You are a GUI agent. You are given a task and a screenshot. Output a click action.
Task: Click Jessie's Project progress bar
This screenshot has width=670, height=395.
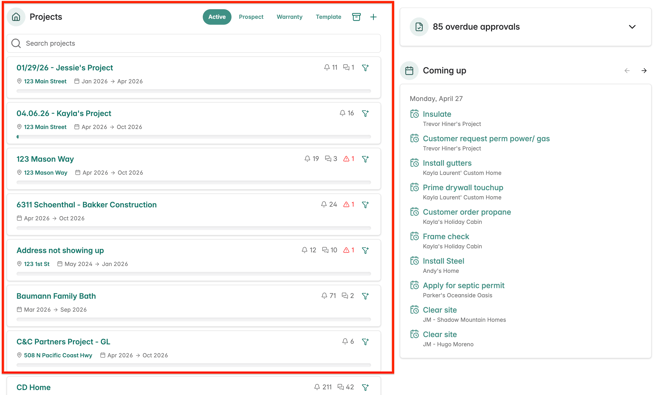pyautogui.click(x=194, y=91)
